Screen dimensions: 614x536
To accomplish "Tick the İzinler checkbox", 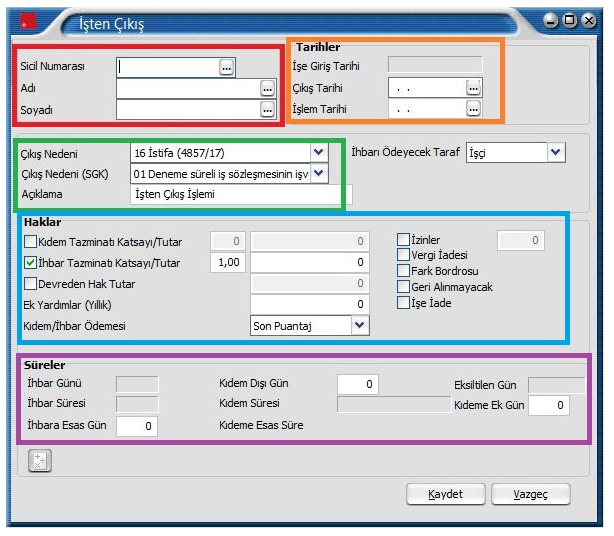I will (x=403, y=239).
